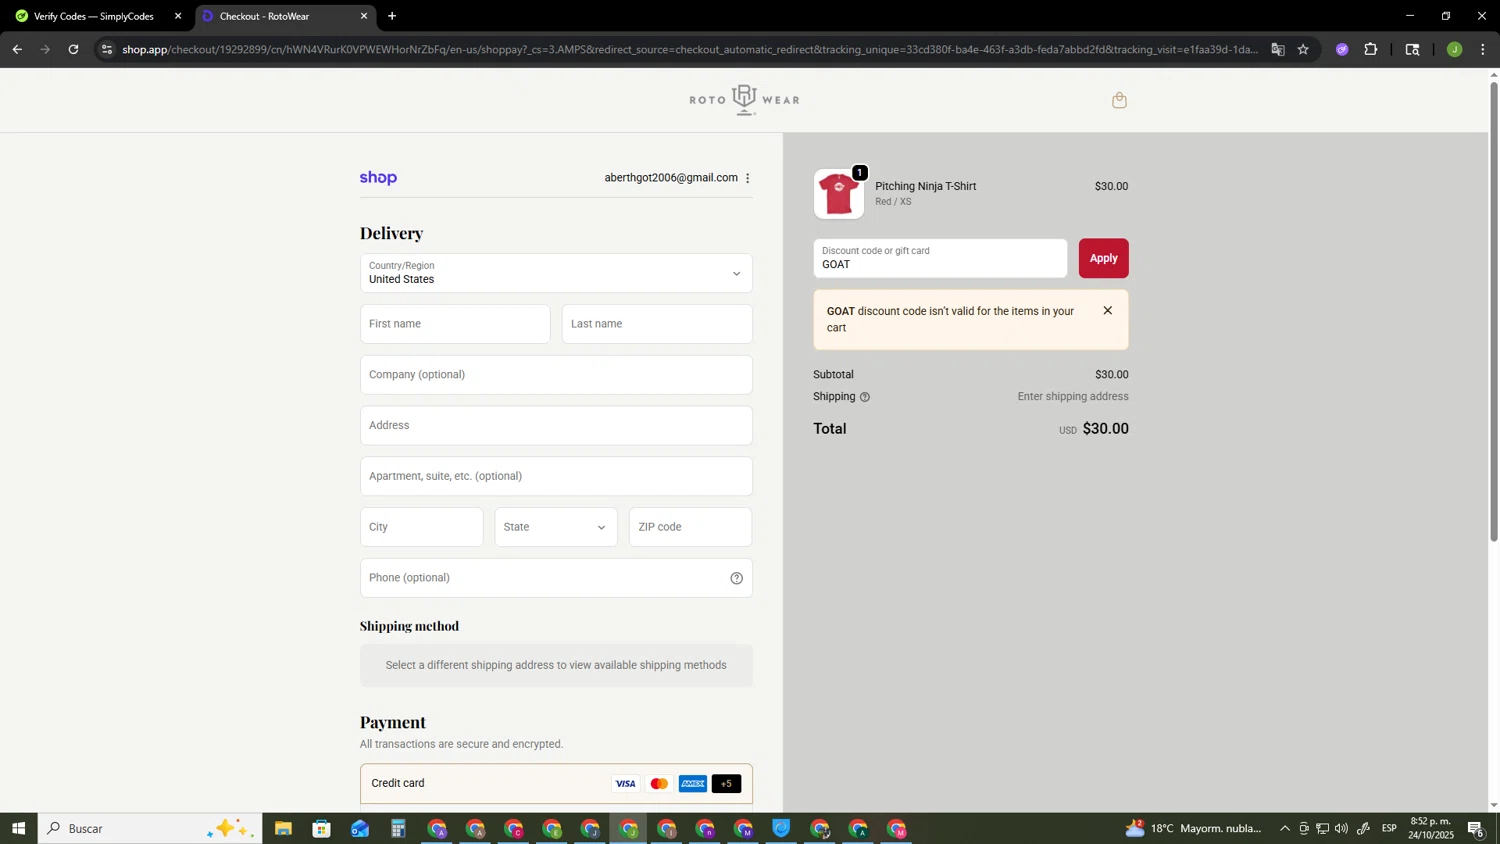Click the phone field help icon

[x=736, y=578]
